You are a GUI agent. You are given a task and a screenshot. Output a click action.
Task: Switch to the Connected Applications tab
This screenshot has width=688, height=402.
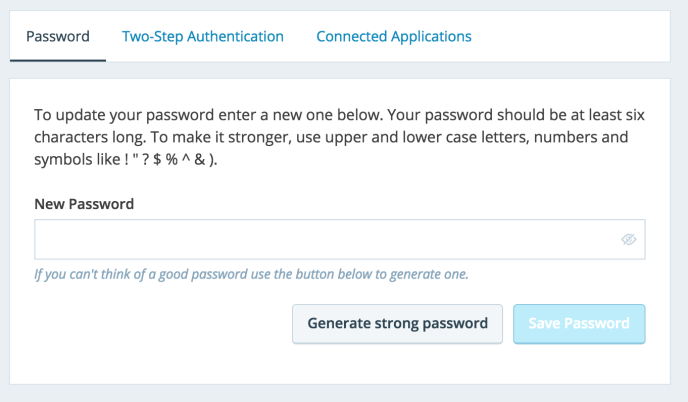click(394, 37)
